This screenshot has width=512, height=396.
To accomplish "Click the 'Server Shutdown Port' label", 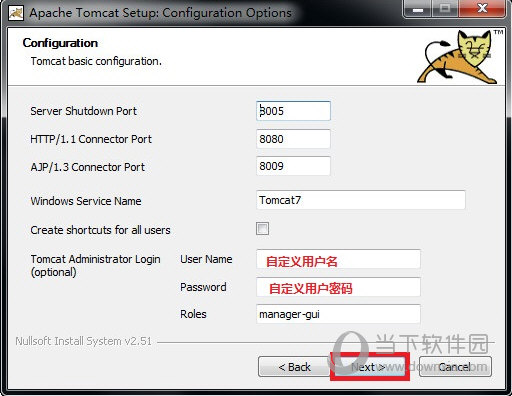I will 83,111.
